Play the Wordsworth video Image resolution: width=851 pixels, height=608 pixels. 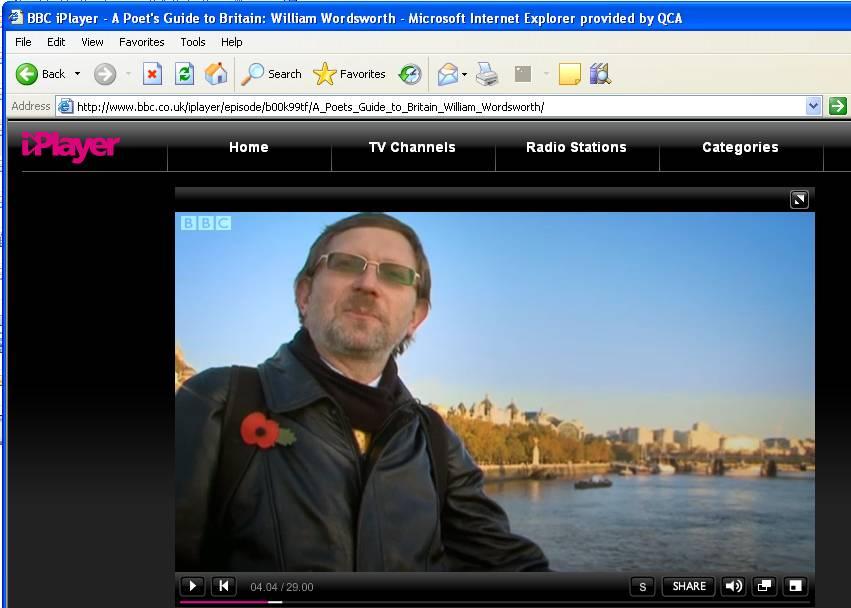193,586
